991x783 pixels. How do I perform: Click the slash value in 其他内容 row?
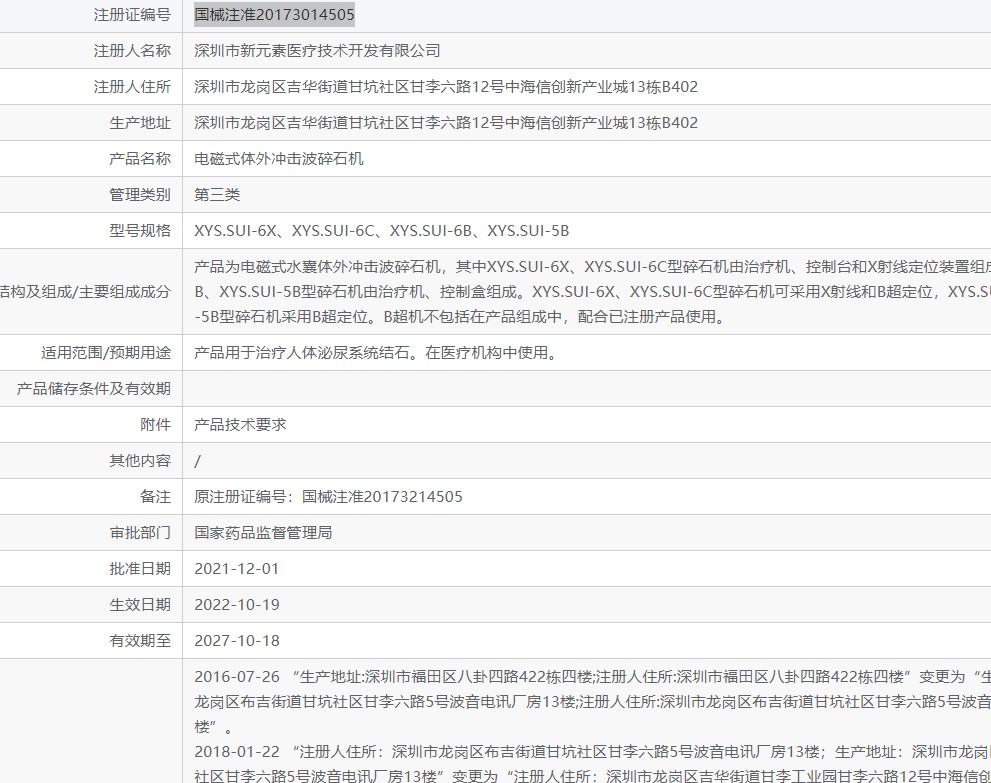pyautogui.click(x=197, y=461)
